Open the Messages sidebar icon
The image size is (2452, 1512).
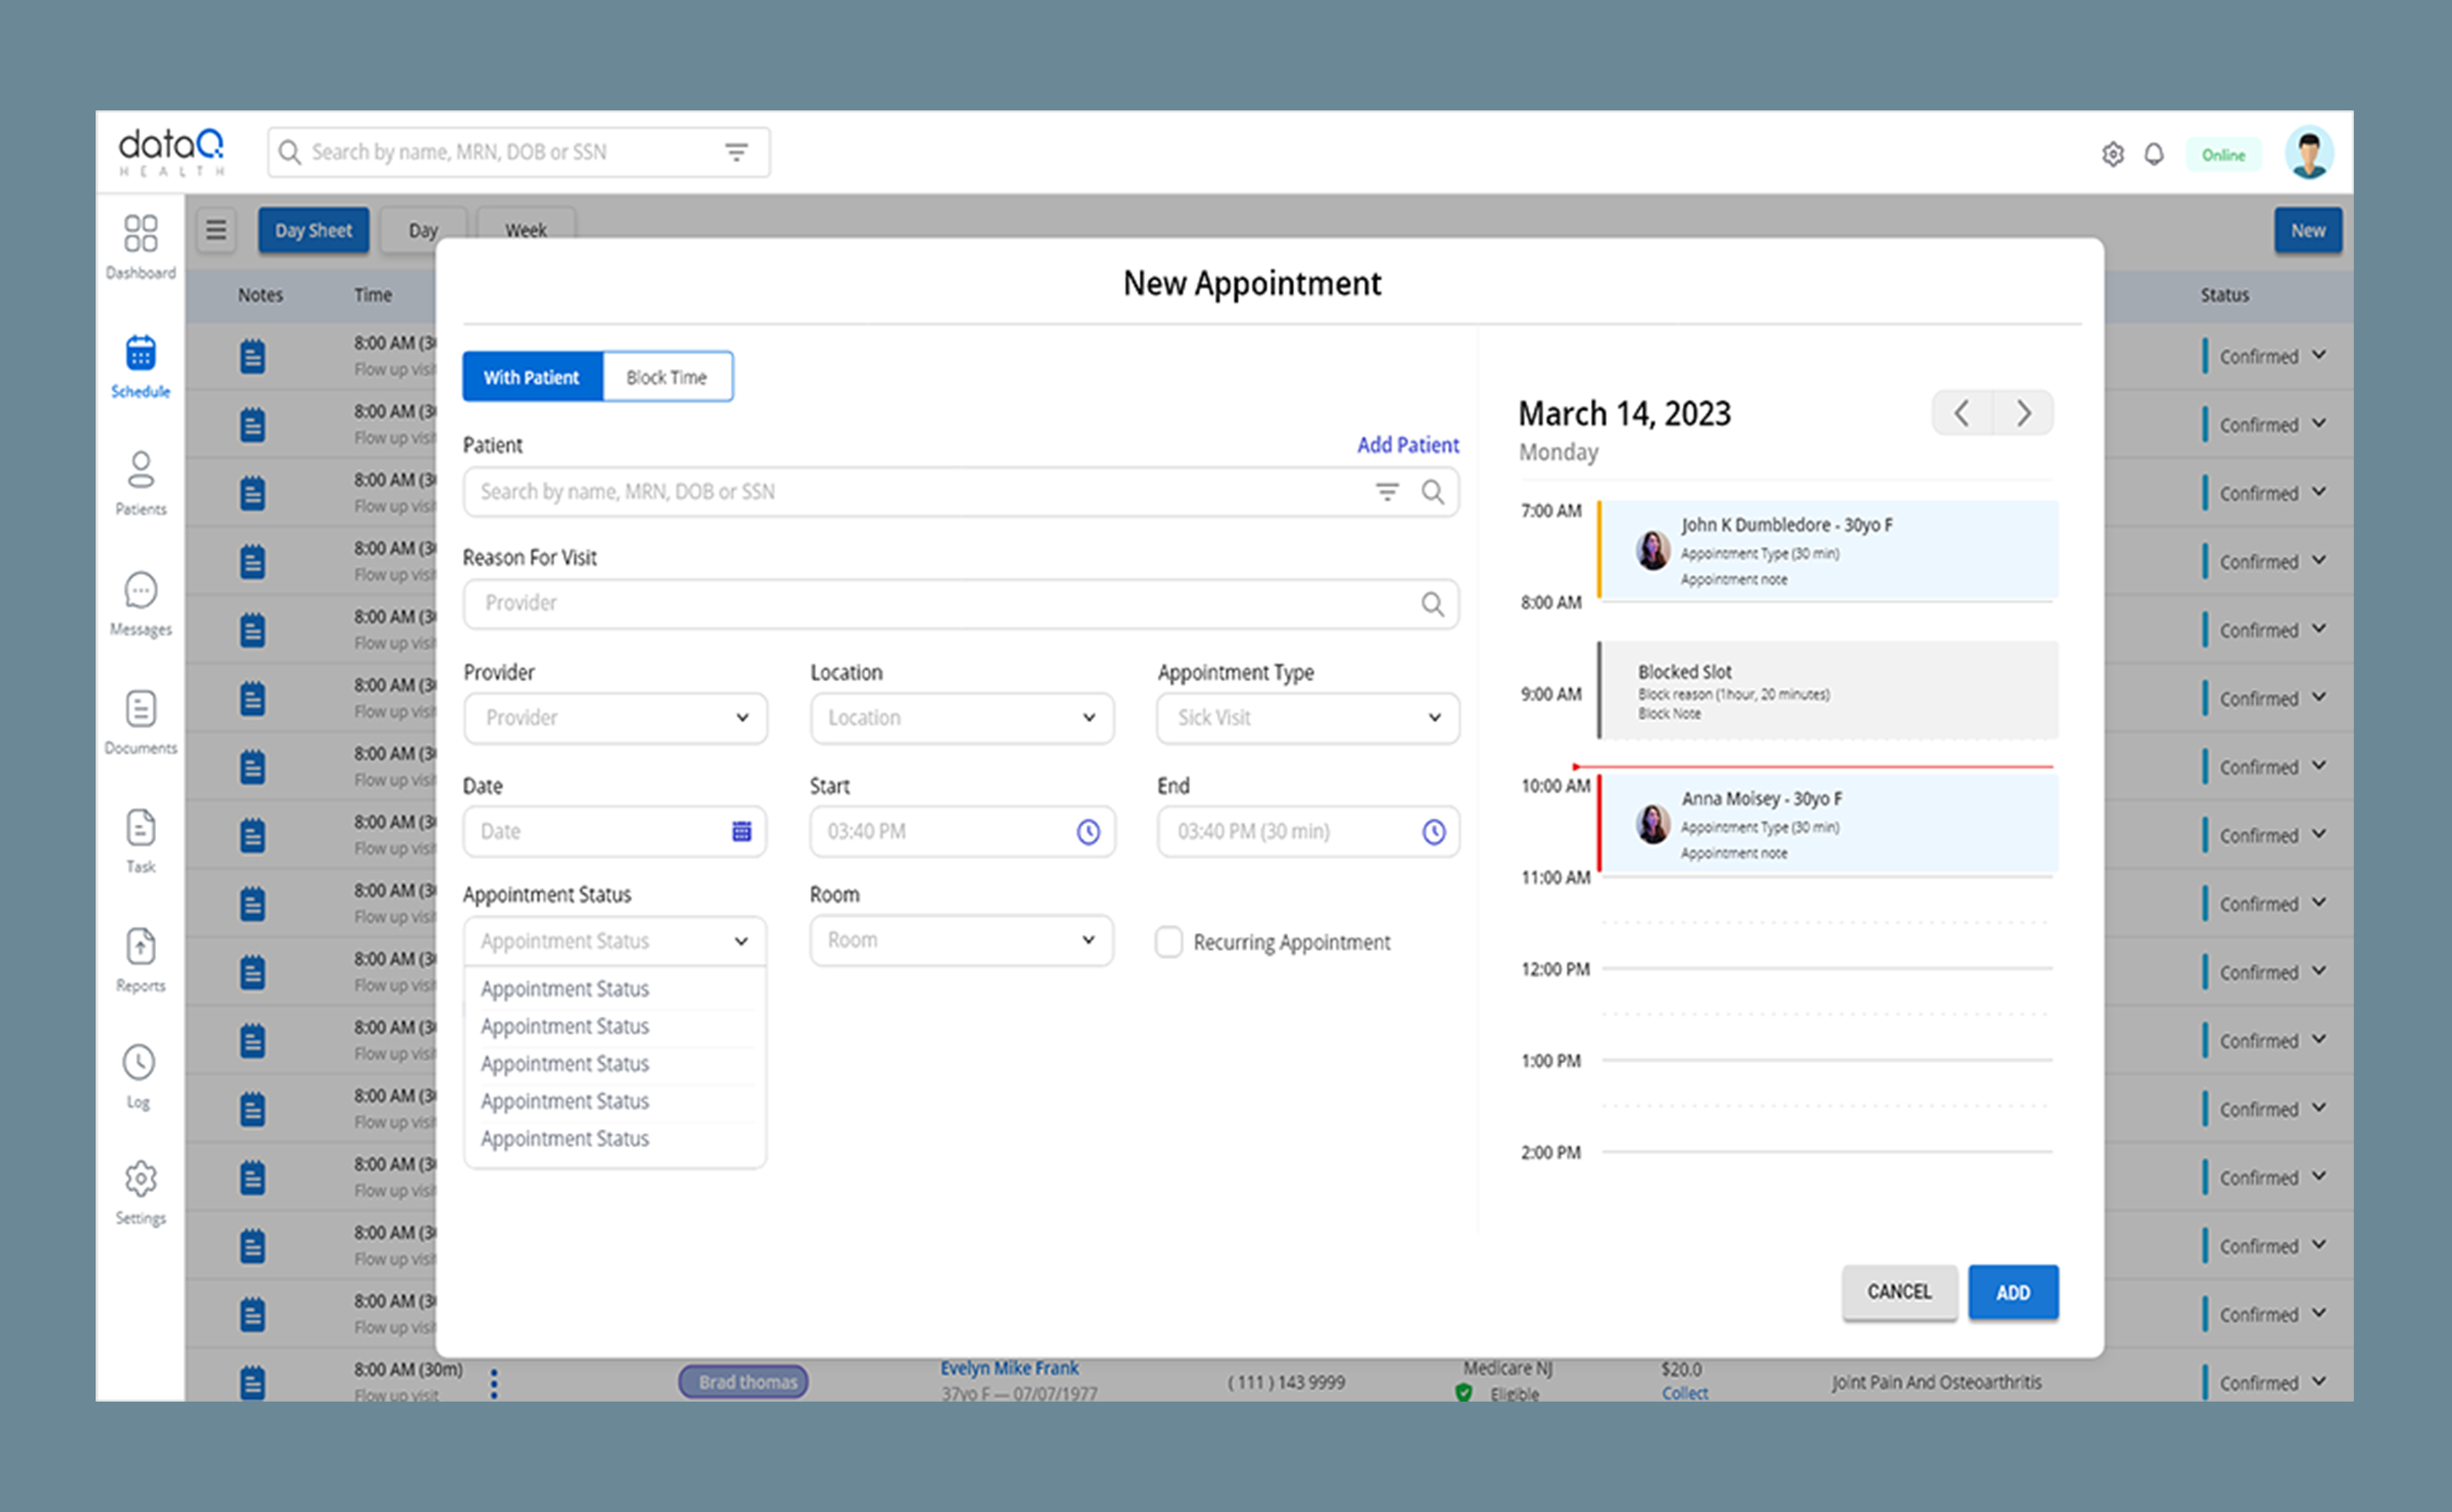tap(140, 591)
